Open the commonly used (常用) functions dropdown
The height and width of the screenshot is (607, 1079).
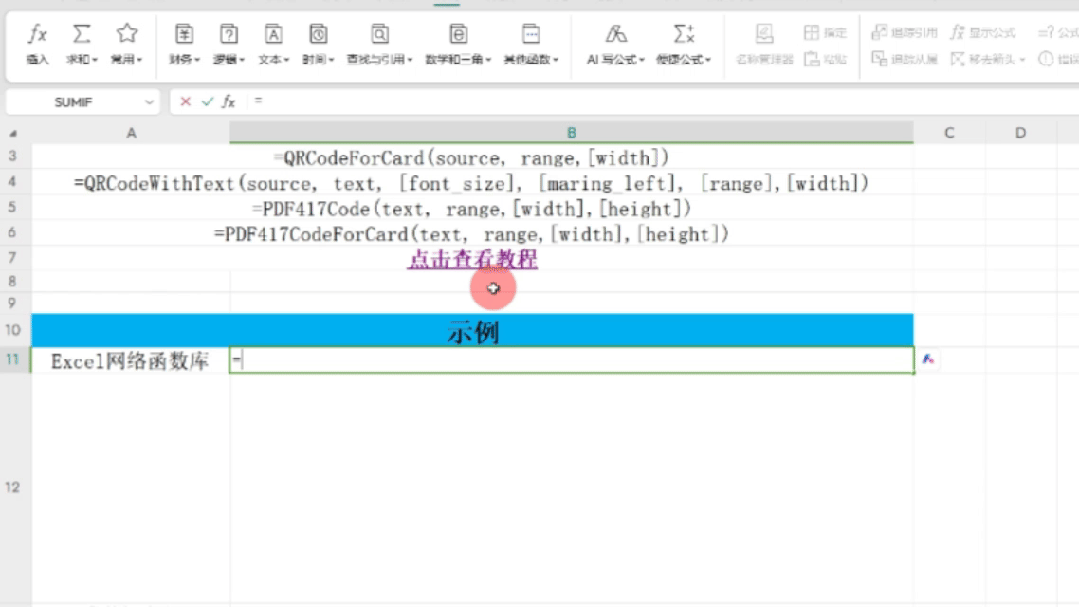pyautogui.click(x=127, y=44)
